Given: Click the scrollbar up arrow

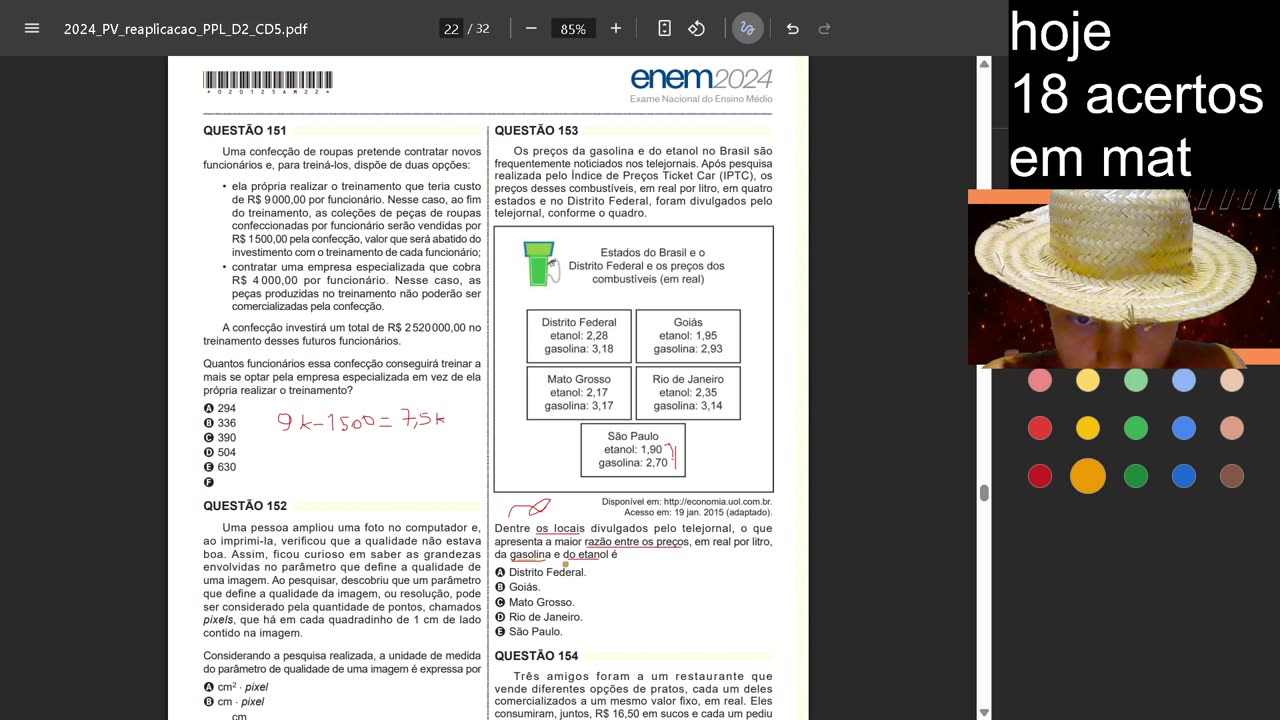Looking at the screenshot, I should point(984,64).
